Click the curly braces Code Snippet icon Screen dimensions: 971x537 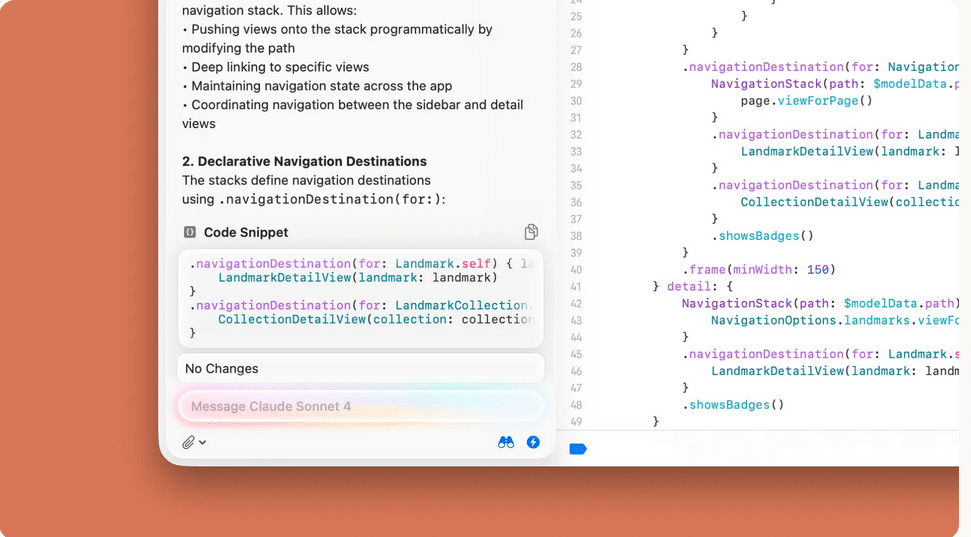(190, 232)
